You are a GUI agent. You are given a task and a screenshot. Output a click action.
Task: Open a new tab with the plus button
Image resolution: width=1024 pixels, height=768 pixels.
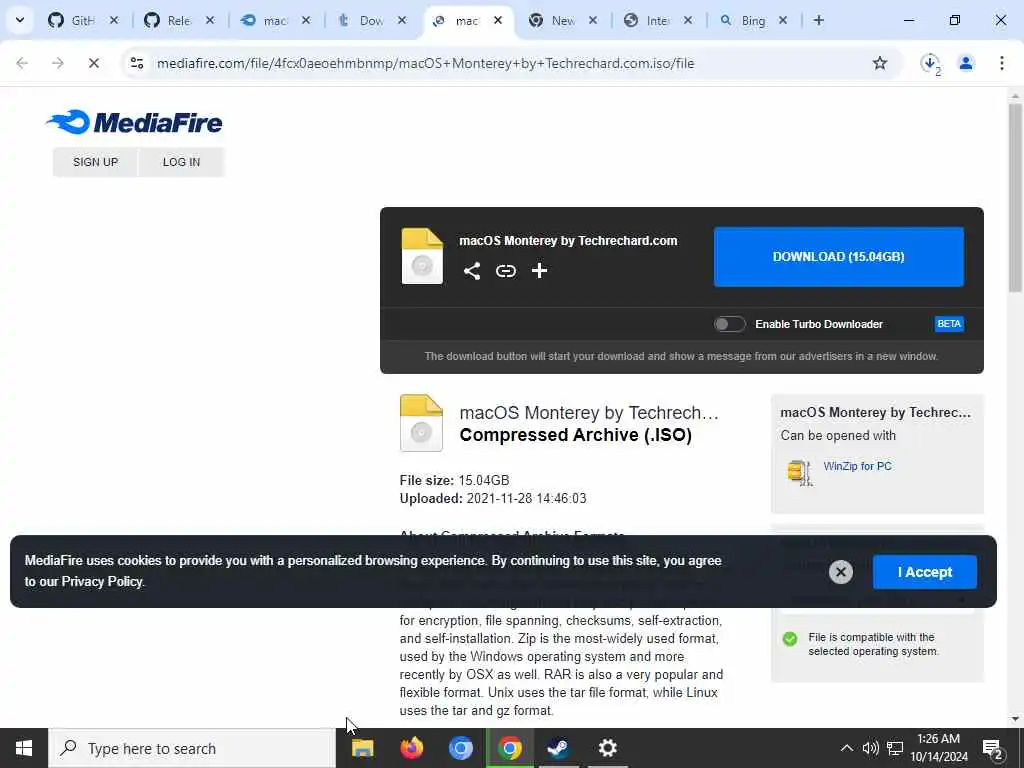pyautogui.click(x=818, y=20)
